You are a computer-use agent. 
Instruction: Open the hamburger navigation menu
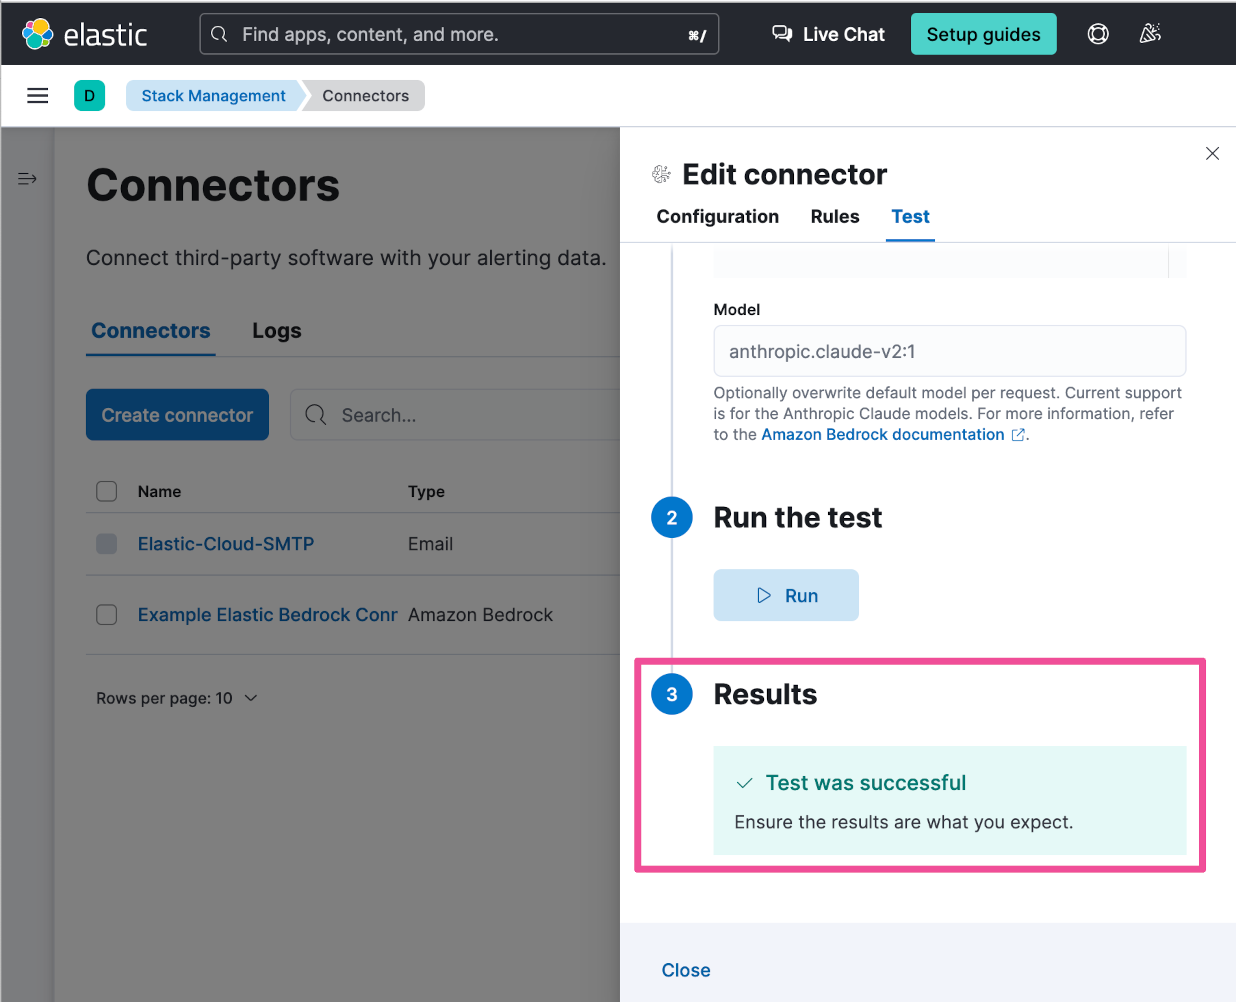point(38,96)
